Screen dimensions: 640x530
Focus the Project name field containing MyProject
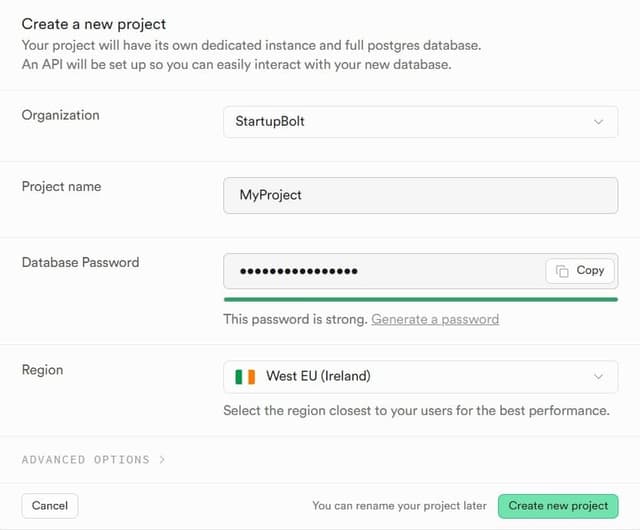(420, 195)
